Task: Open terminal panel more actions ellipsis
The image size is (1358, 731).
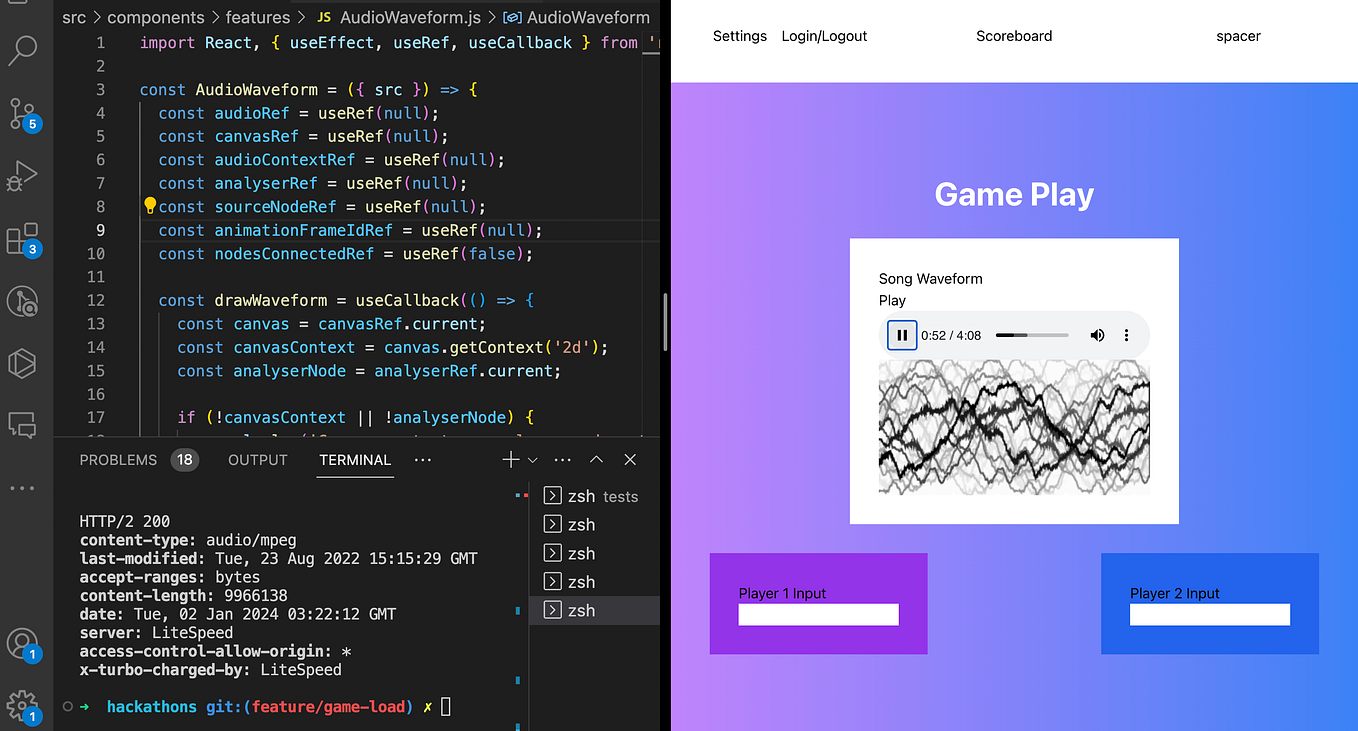Action: pyautogui.click(x=563, y=460)
